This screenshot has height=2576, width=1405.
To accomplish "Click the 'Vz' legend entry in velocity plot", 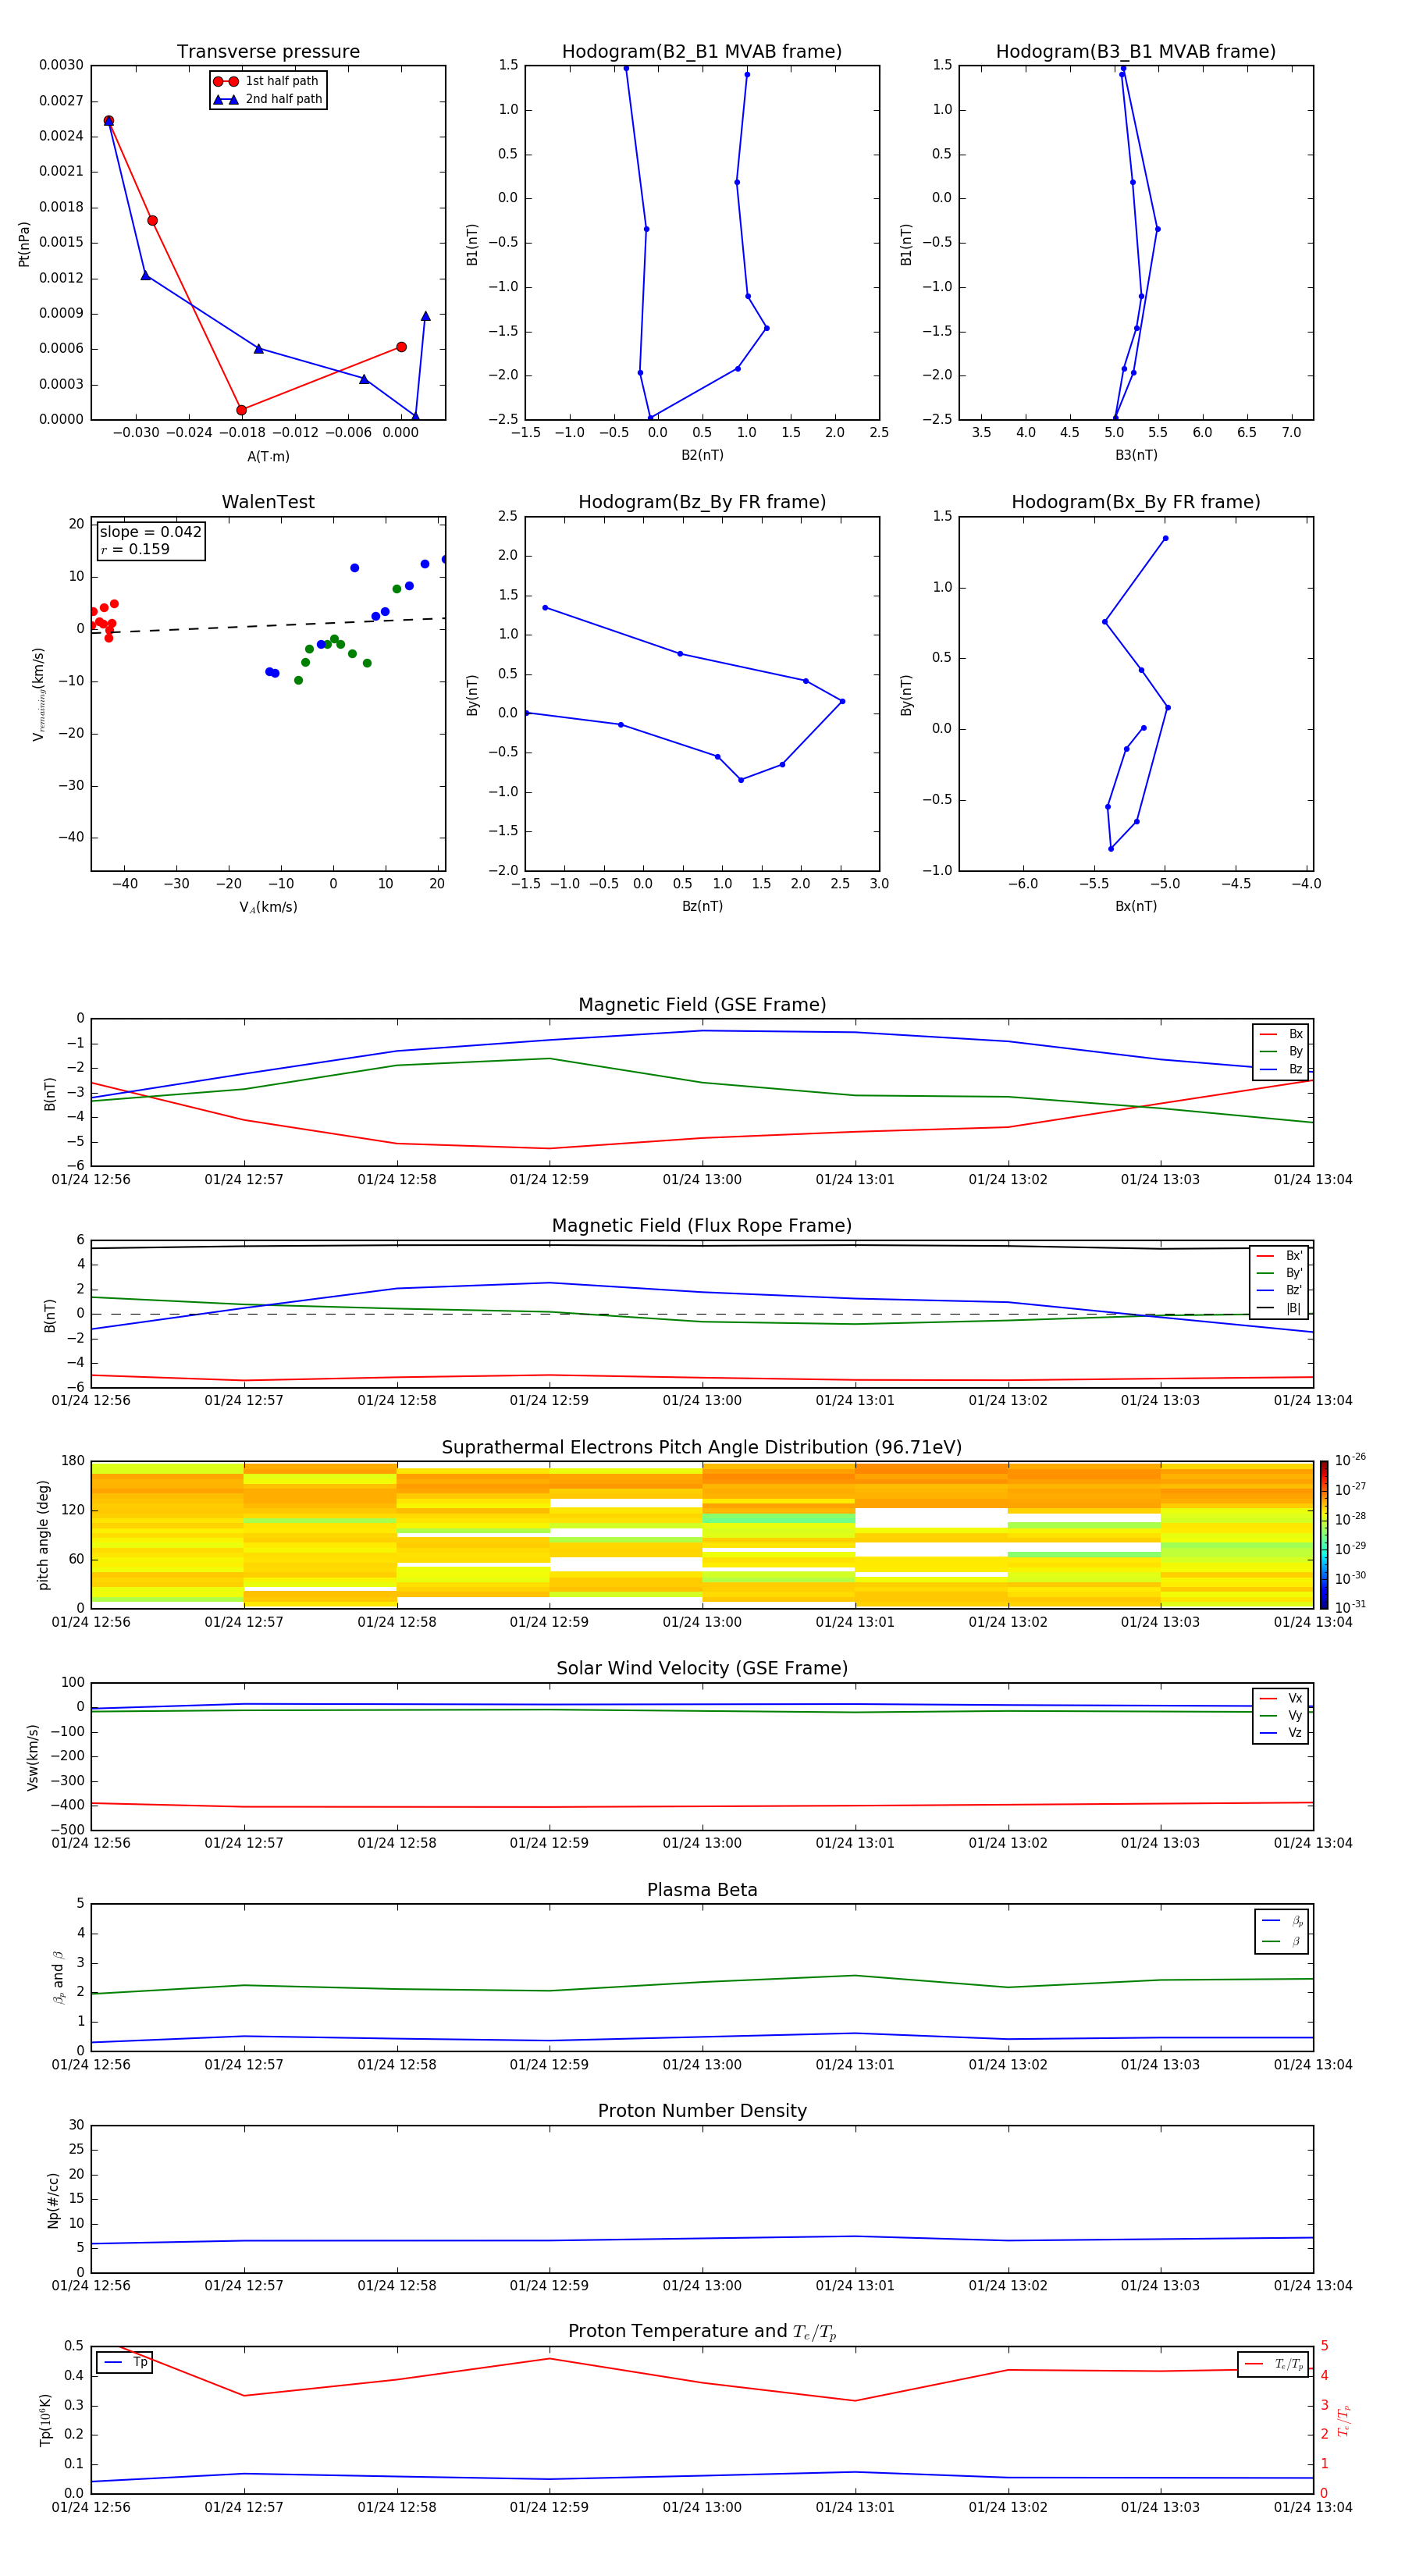I will (1281, 1733).
